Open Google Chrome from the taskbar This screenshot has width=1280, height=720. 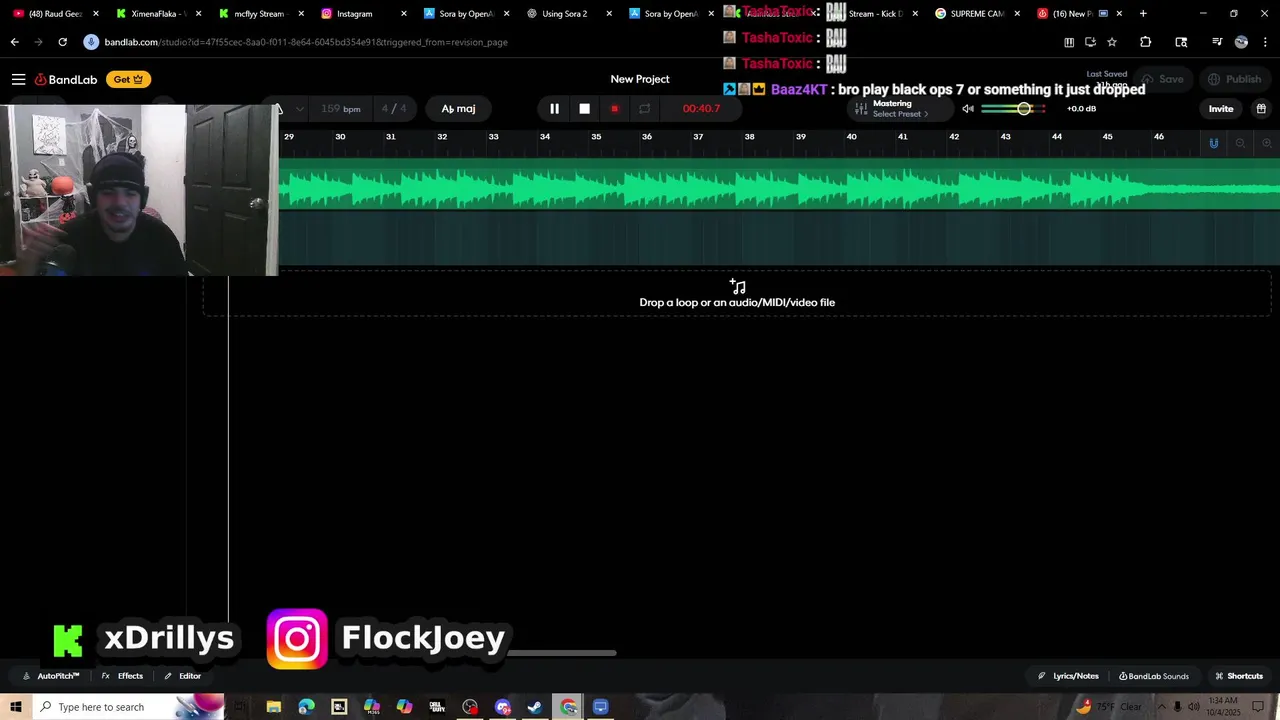tap(569, 707)
